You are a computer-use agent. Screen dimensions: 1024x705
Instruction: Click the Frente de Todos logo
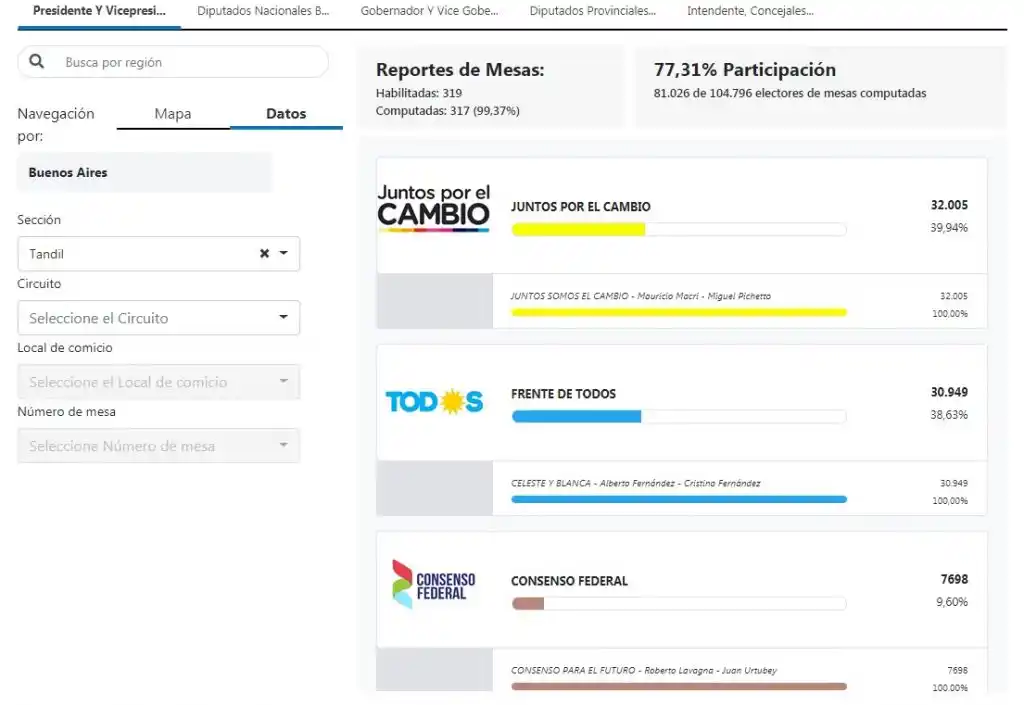point(434,402)
